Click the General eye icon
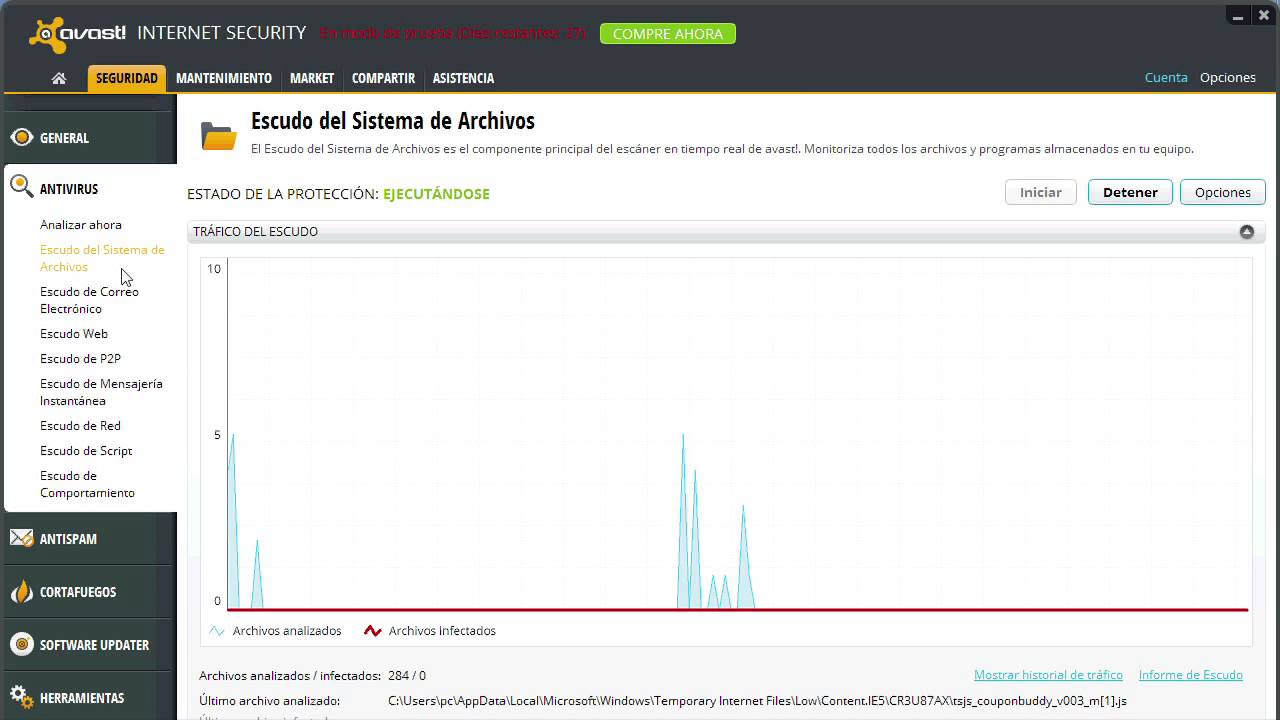The image size is (1280, 720). [x=21, y=137]
